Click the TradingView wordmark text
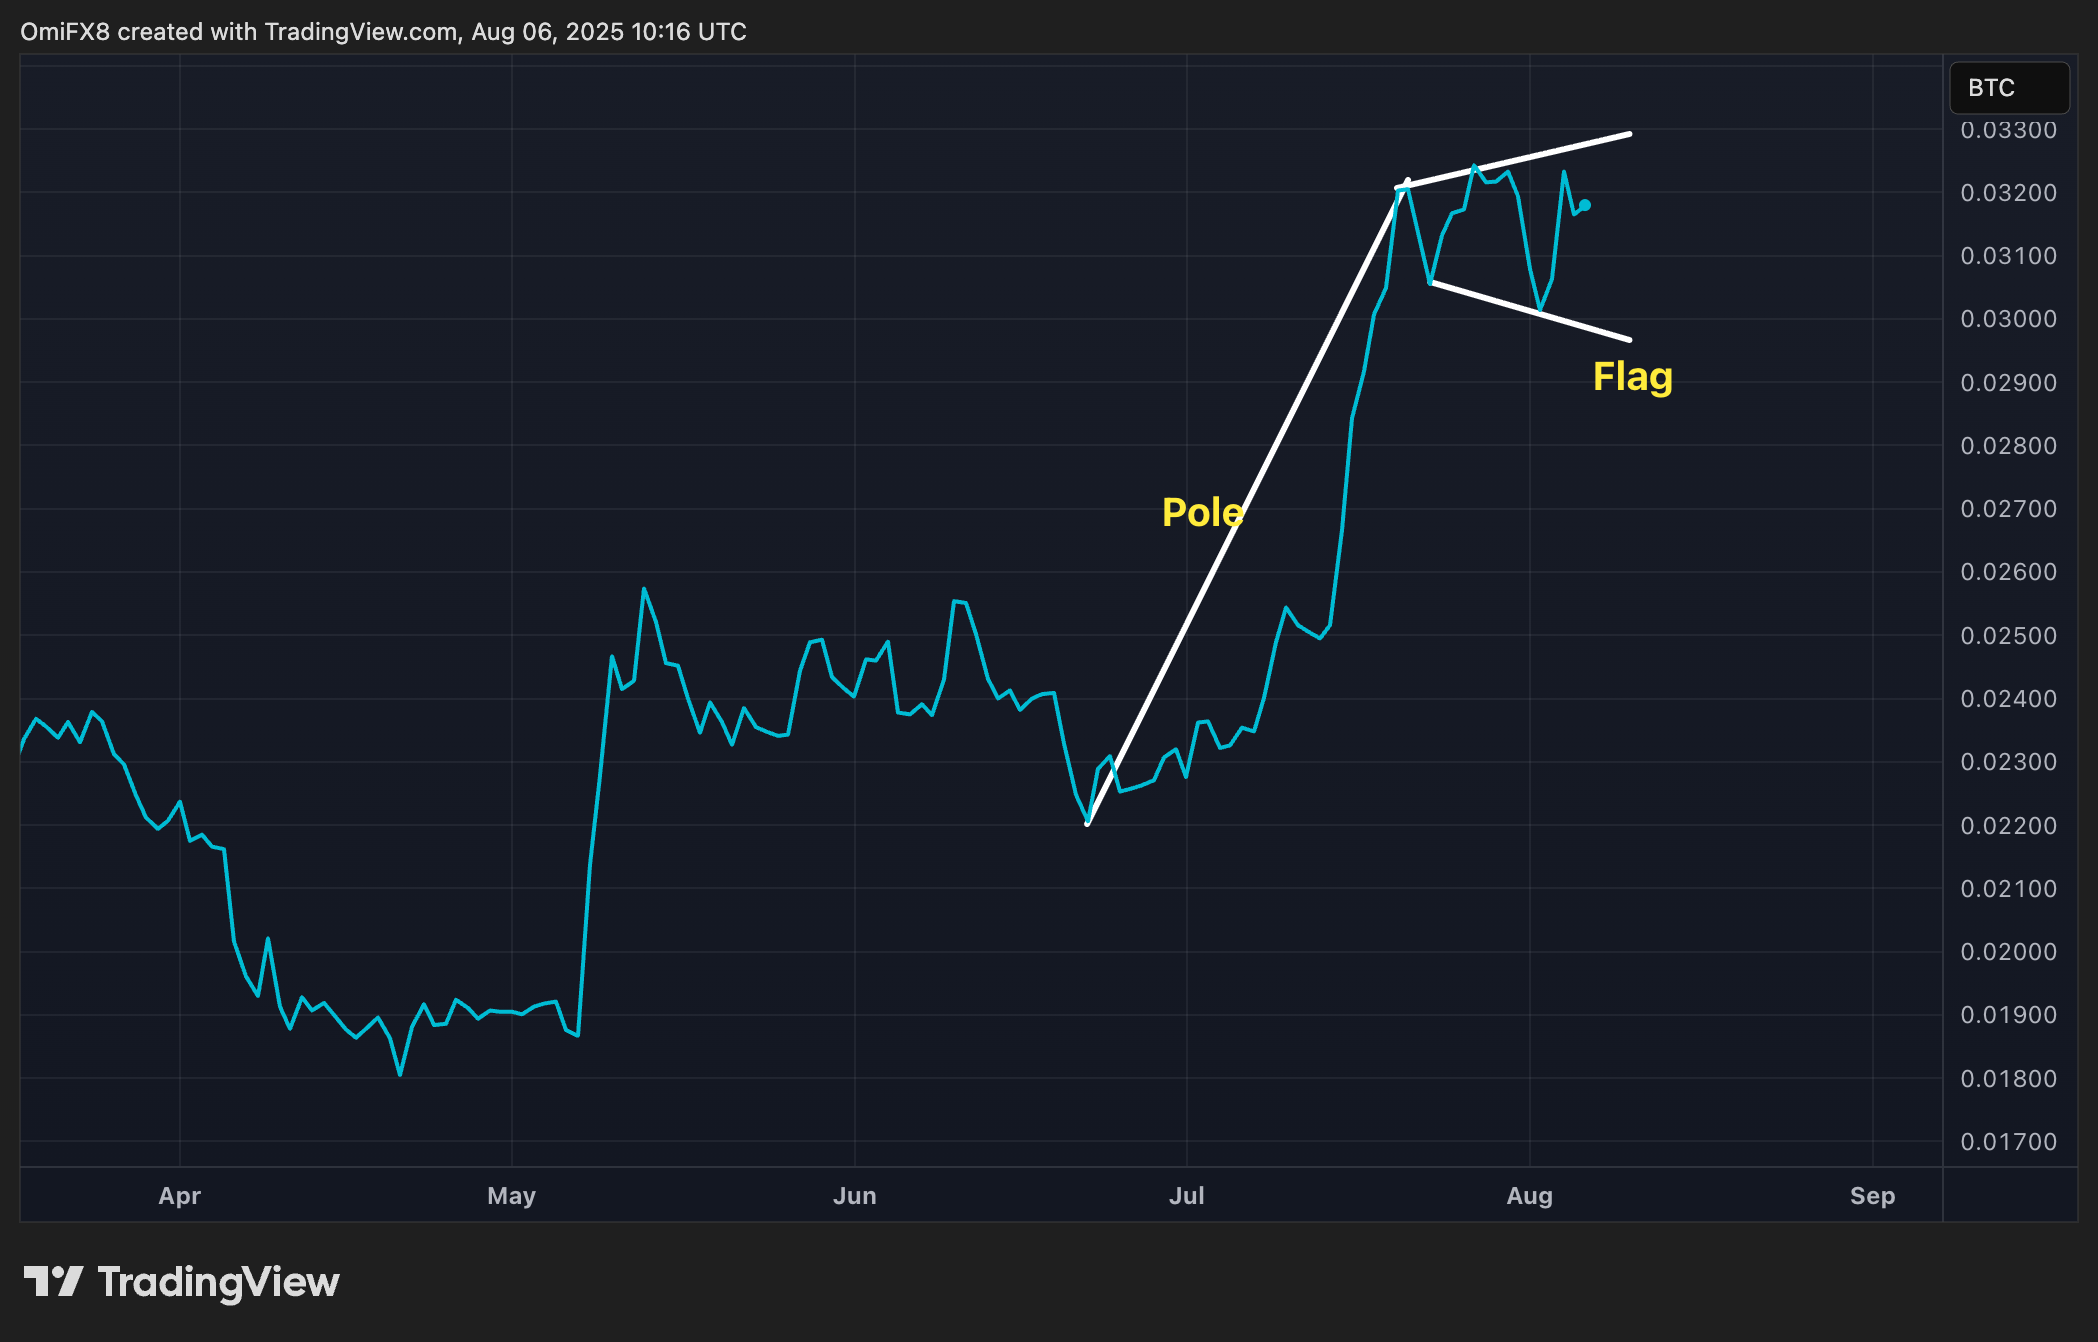Screen dimensions: 2098x1342 pos(218,1283)
